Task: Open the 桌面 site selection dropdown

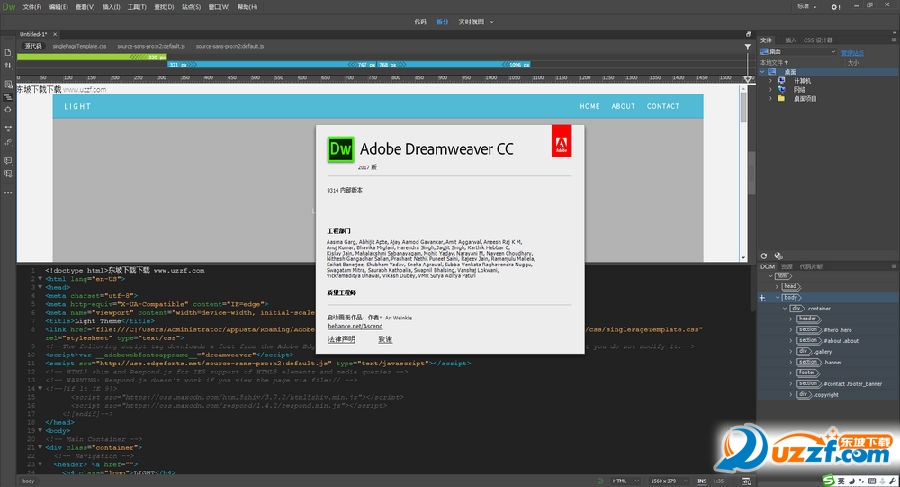Action: pyautogui.click(x=798, y=52)
